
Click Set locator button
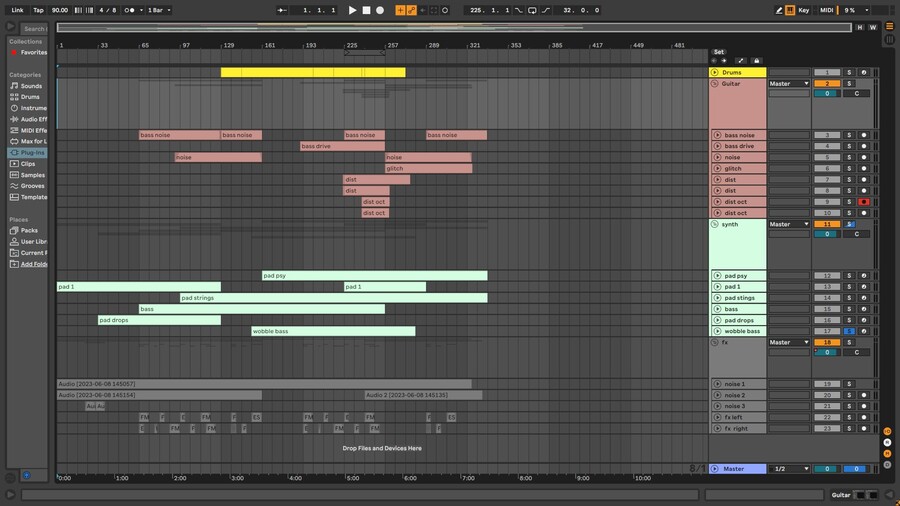(719, 52)
